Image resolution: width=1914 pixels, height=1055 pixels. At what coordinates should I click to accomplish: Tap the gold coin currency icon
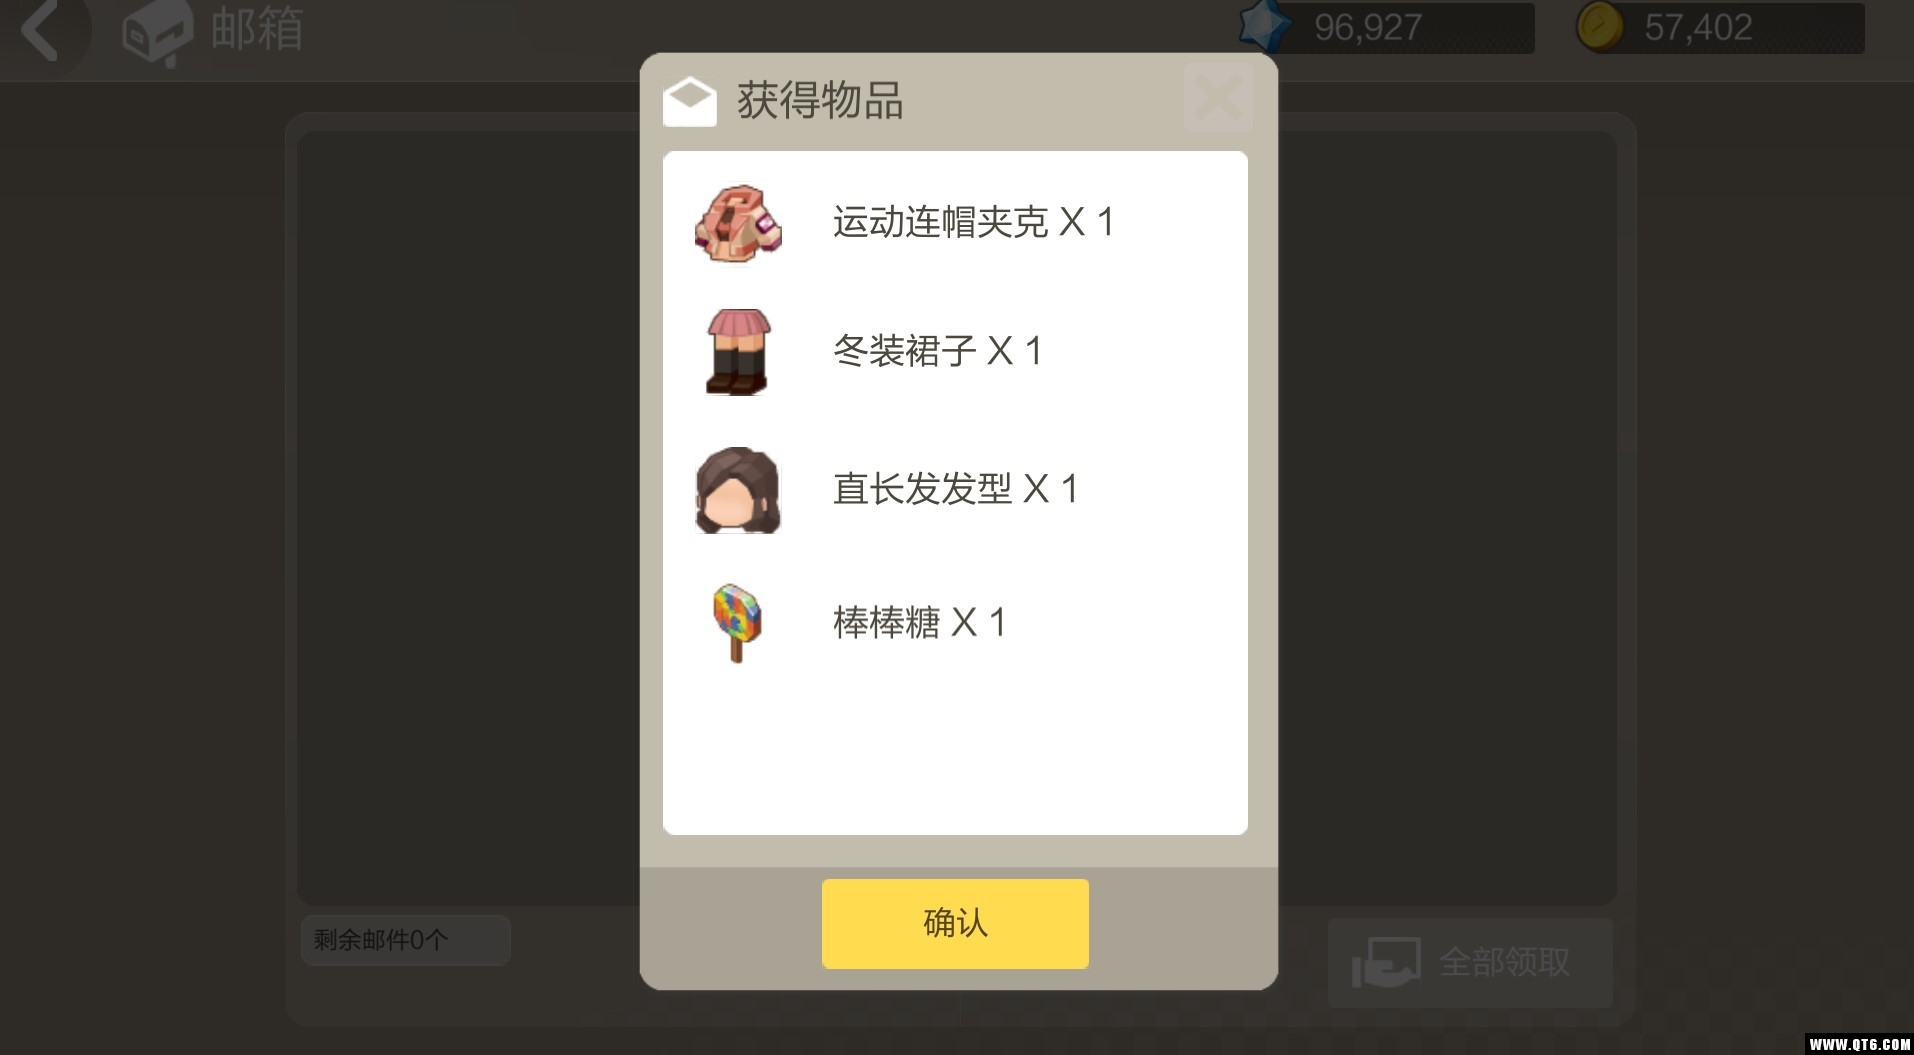[x=1599, y=27]
